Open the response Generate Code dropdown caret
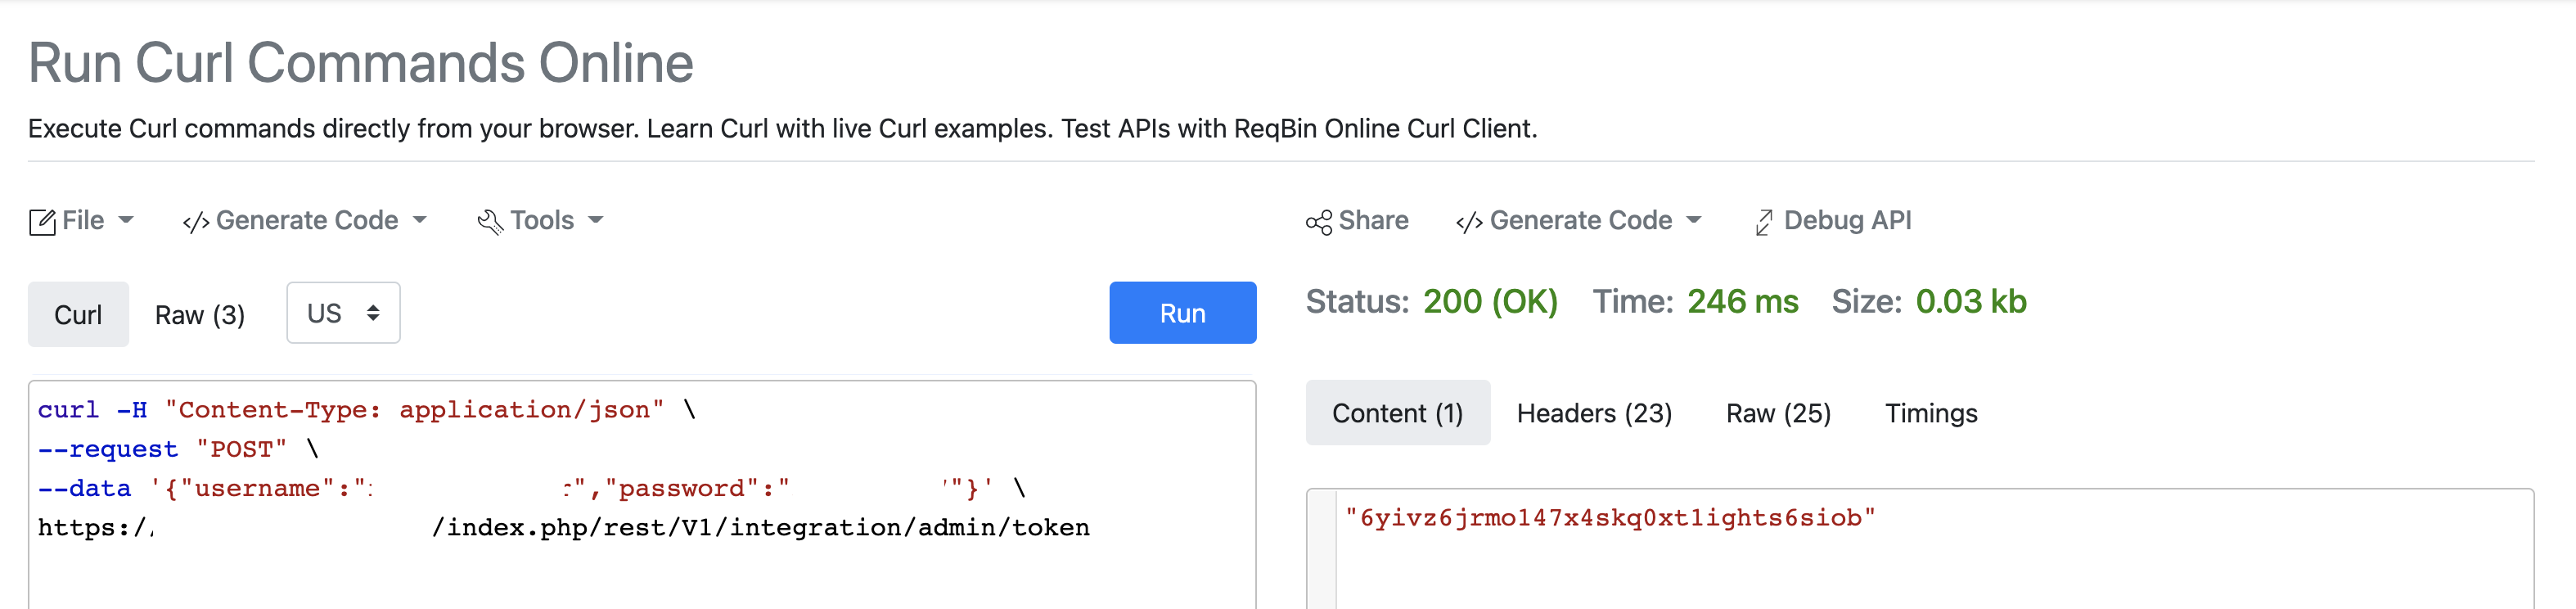 pos(1694,220)
